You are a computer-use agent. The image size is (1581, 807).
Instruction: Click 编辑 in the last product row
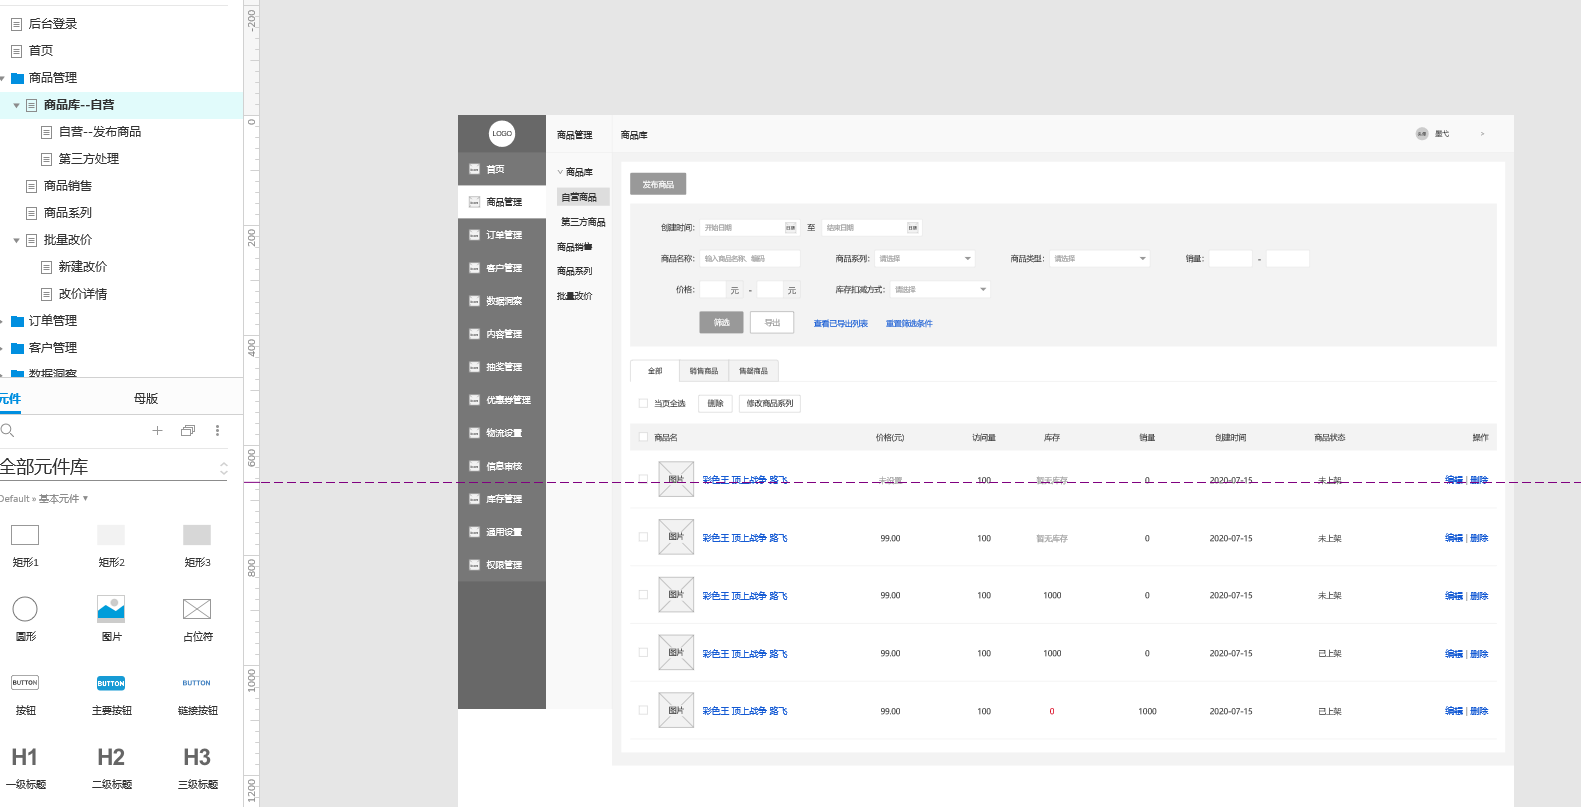coord(1454,711)
